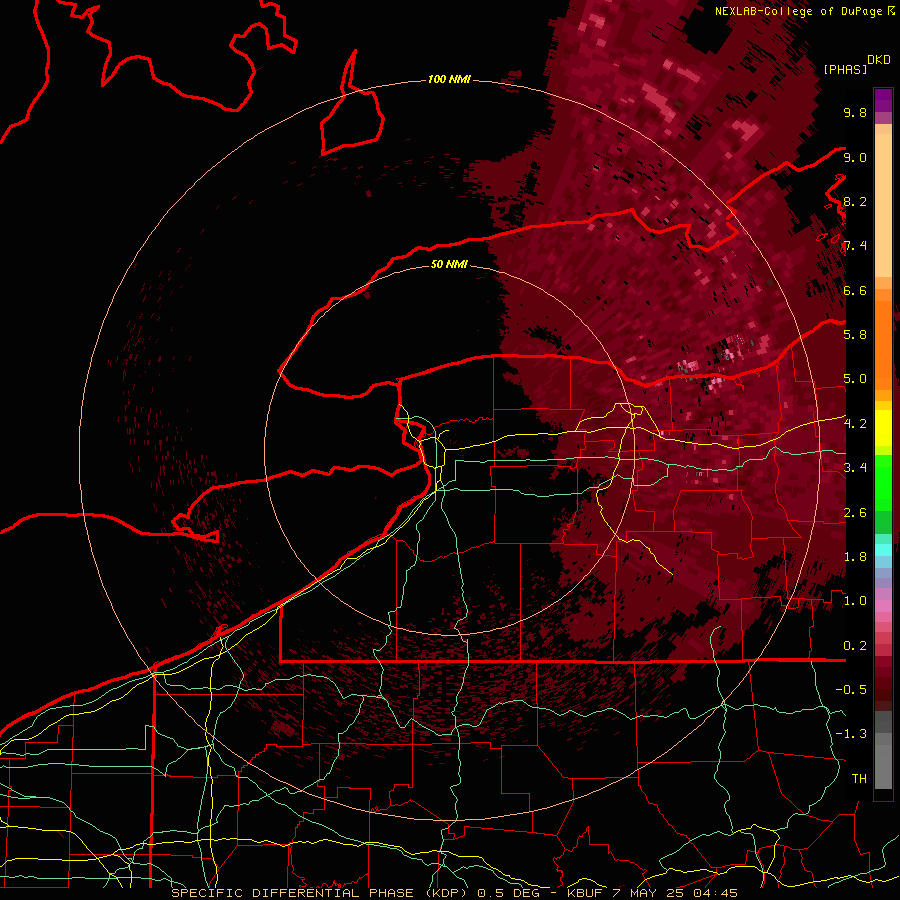The image size is (900, 900).
Task: Click the 0.2 value on the scale
Action: click(855, 646)
